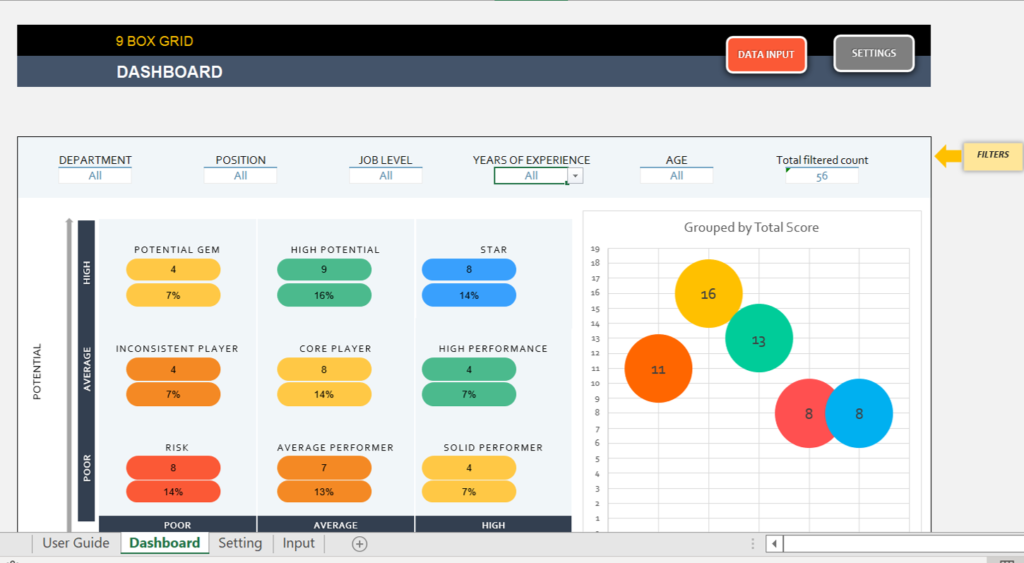Click the Inconsistent Player count pill 4
This screenshot has height=563, width=1024.
173,369
